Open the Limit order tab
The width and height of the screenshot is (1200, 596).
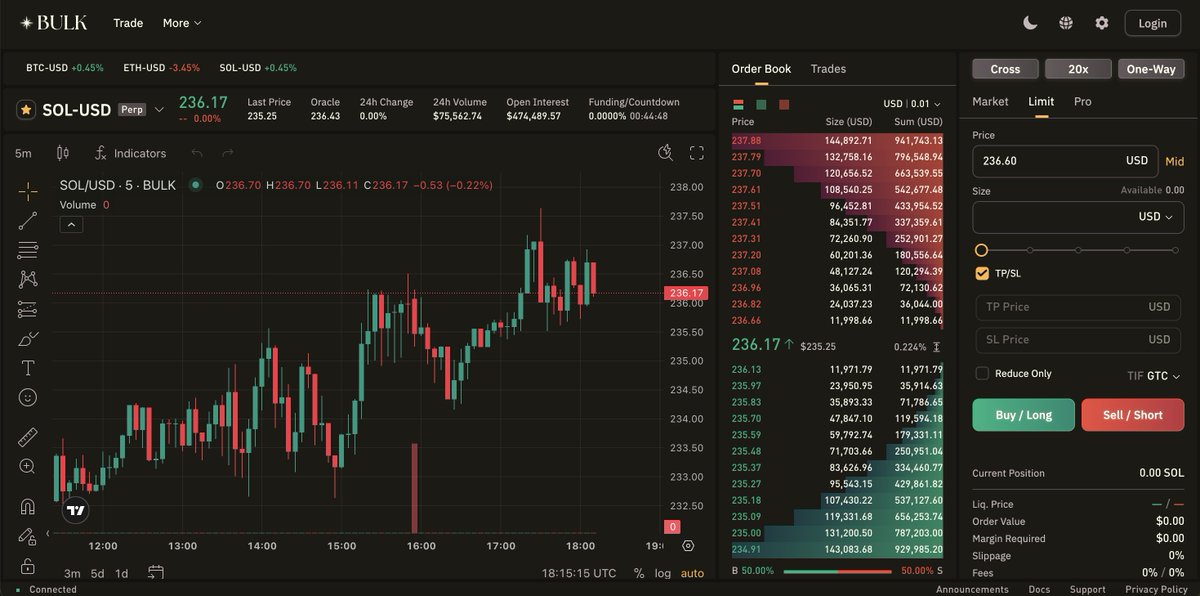tap(1041, 101)
